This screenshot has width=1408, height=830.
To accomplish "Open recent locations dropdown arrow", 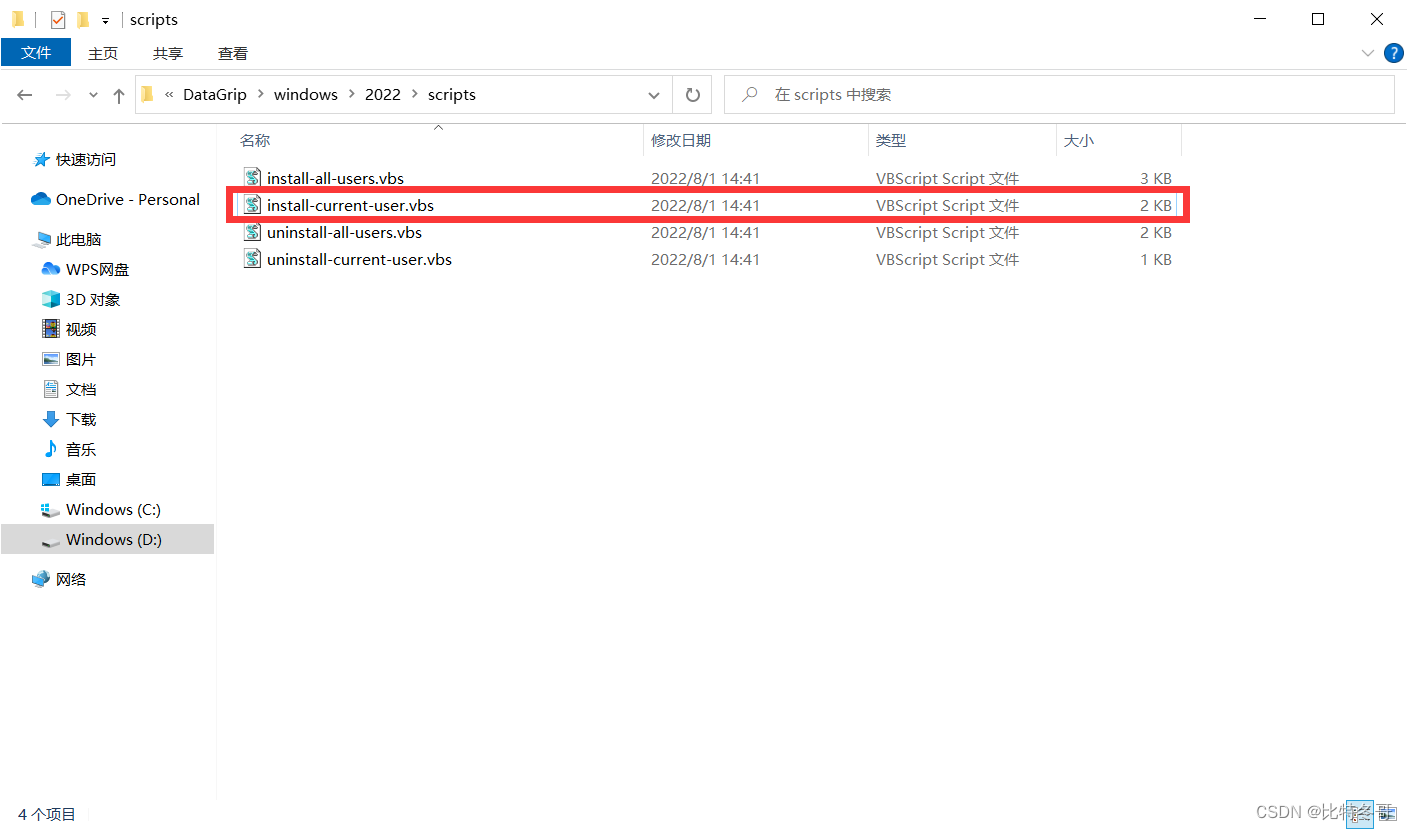I will pyautogui.click(x=94, y=95).
